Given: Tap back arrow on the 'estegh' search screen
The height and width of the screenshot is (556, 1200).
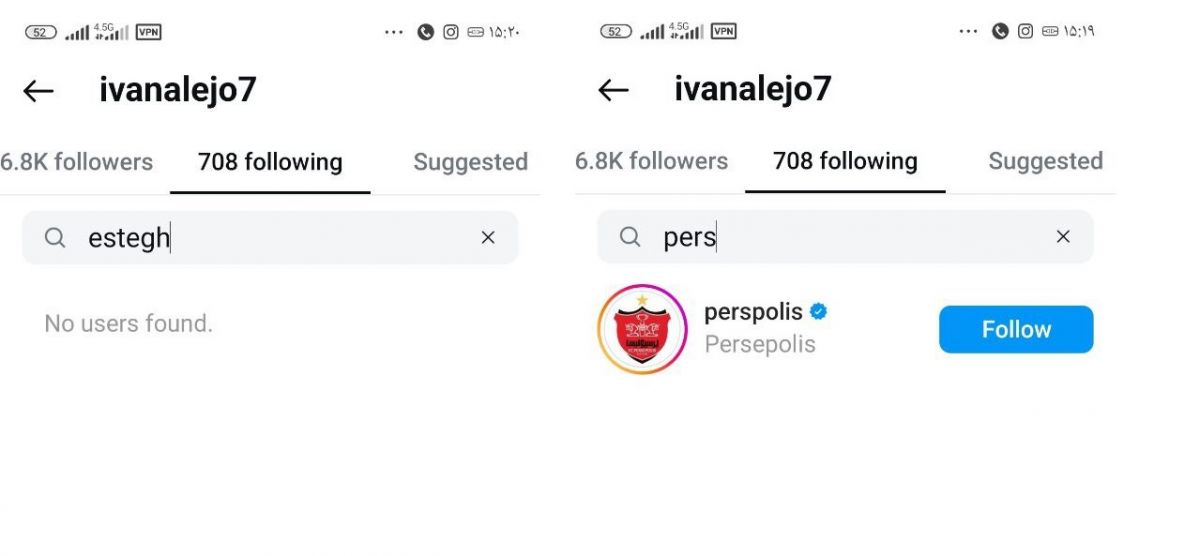Looking at the screenshot, I should pyautogui.click(x=38, y=91).
